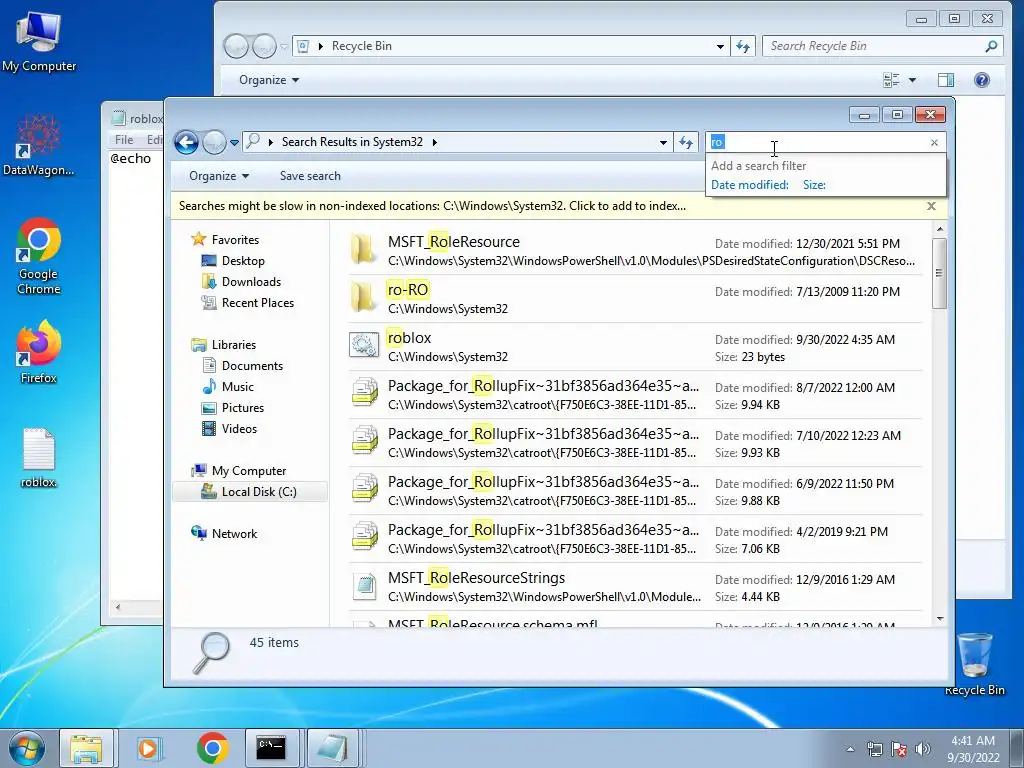Select the Firefox desktop shortcut
Screen dimensions: 1024x768
tap(39, 352)
